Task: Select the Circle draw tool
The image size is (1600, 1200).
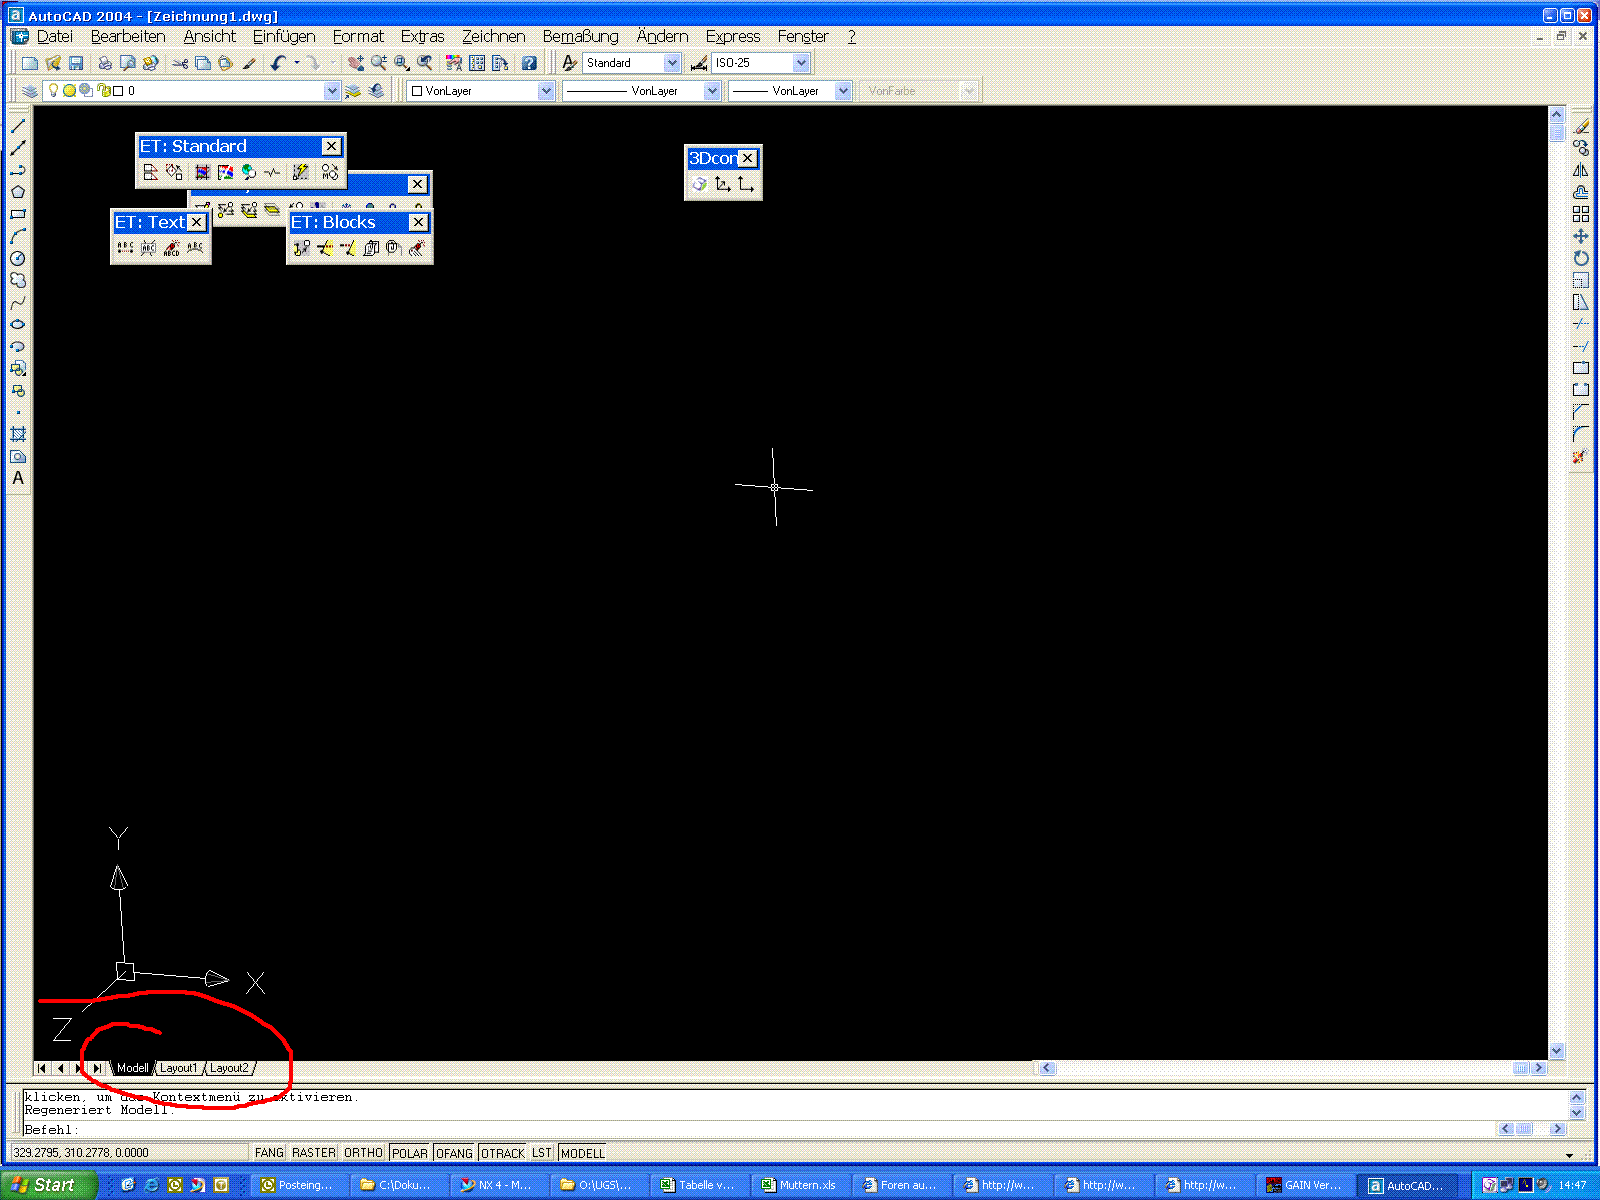Action: pos(18,258)
